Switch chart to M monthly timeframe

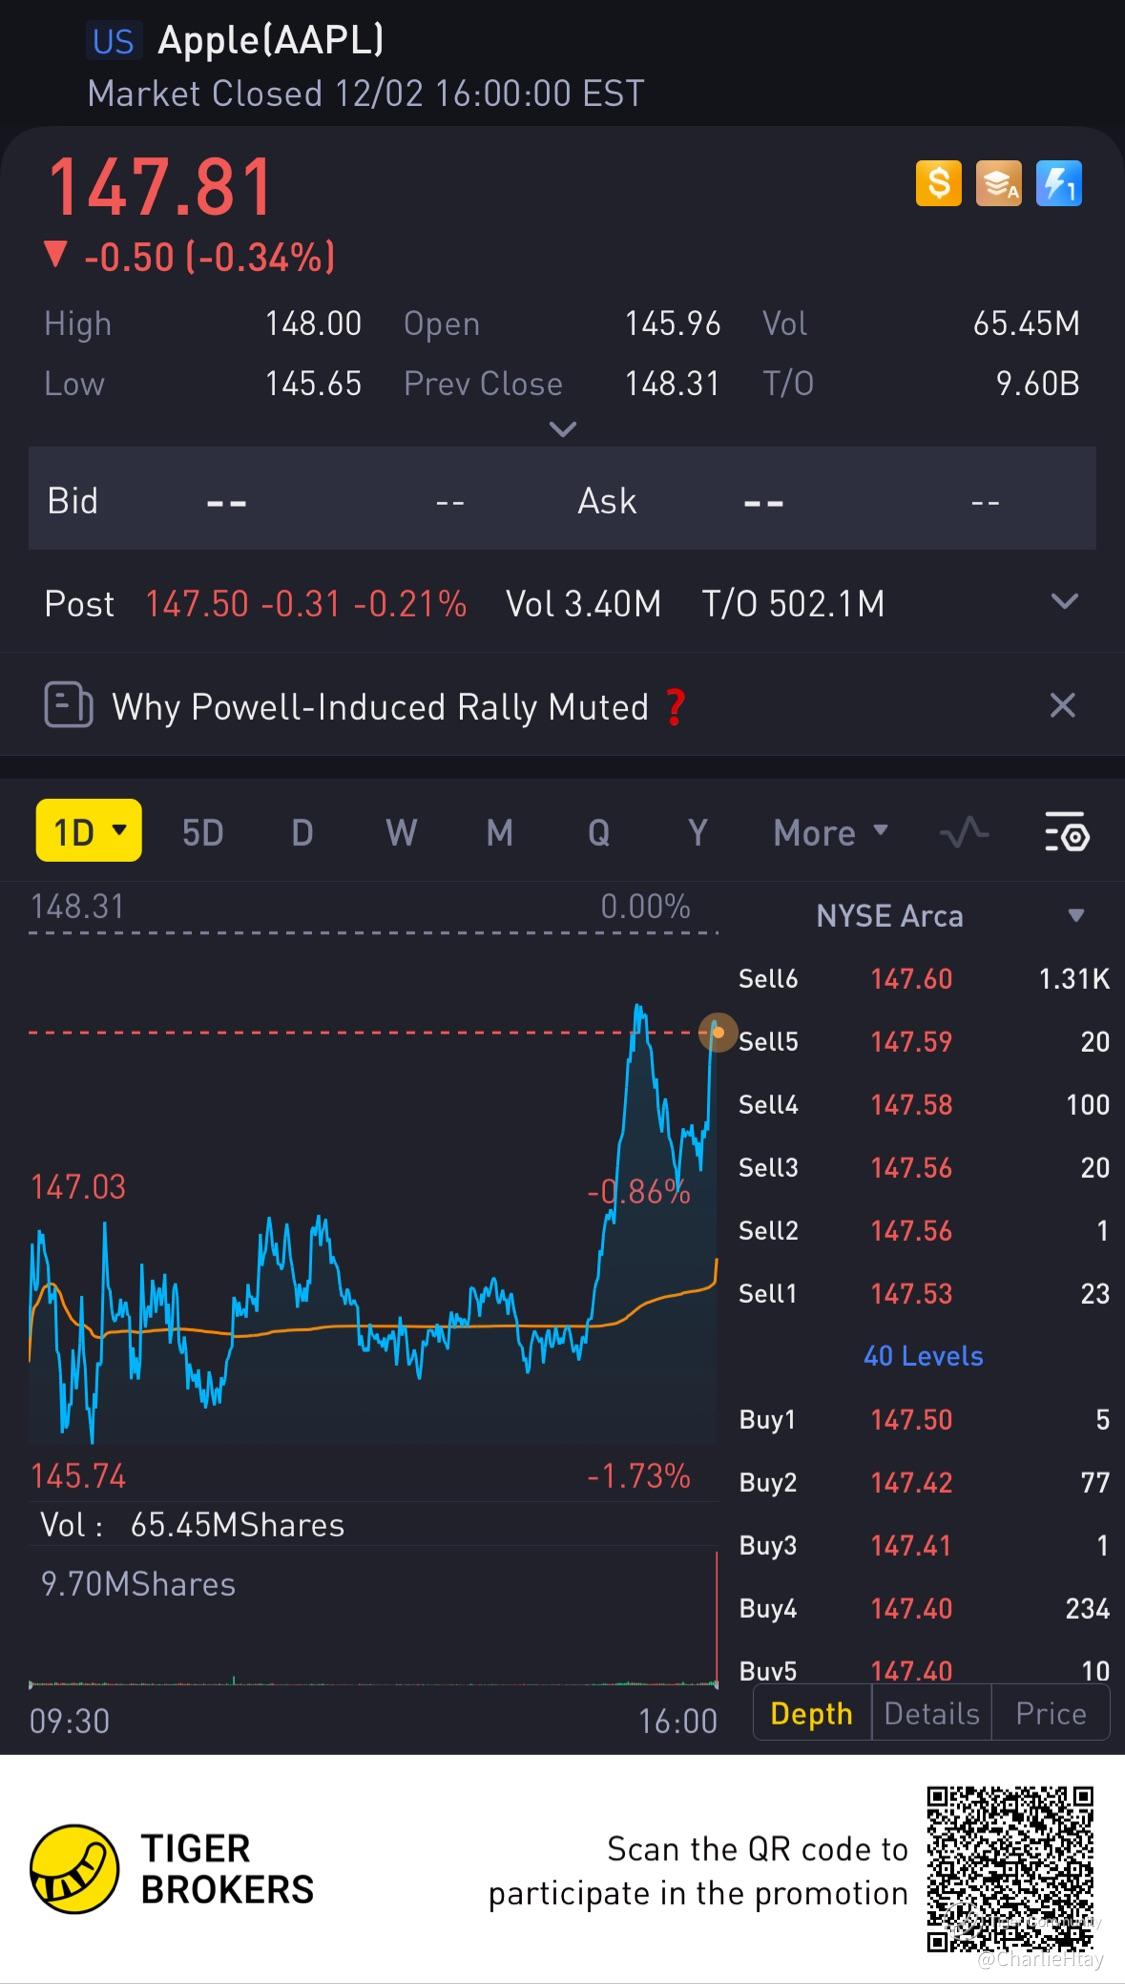coord(499,832)
